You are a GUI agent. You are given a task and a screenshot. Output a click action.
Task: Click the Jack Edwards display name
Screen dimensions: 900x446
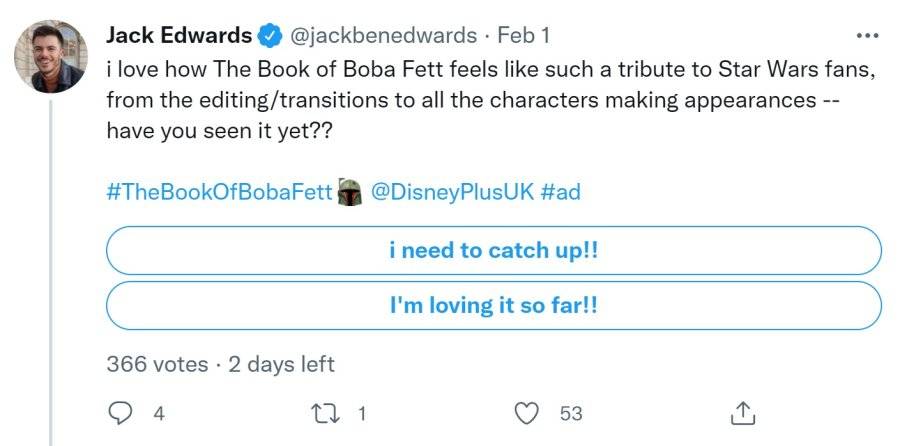pos(179,36)
